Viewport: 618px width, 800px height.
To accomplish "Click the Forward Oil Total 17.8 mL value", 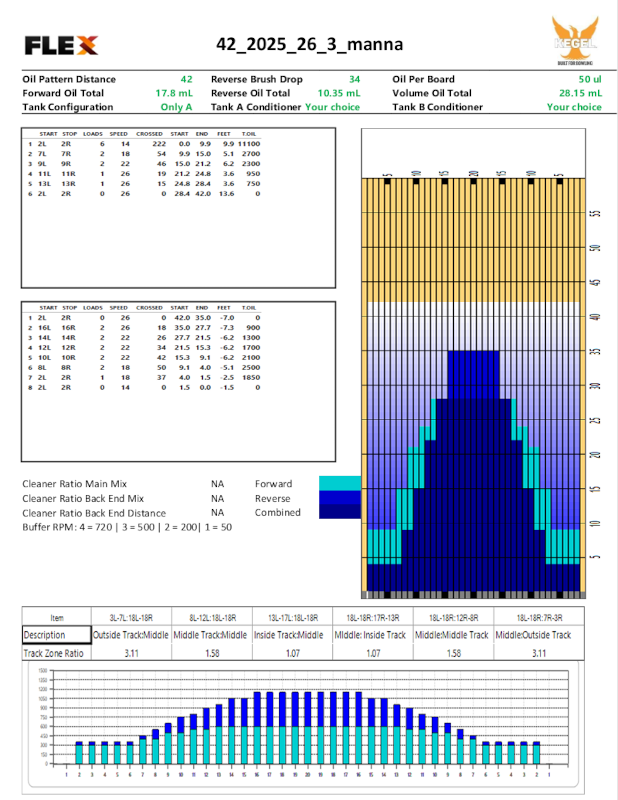I will tap(173, 93).
